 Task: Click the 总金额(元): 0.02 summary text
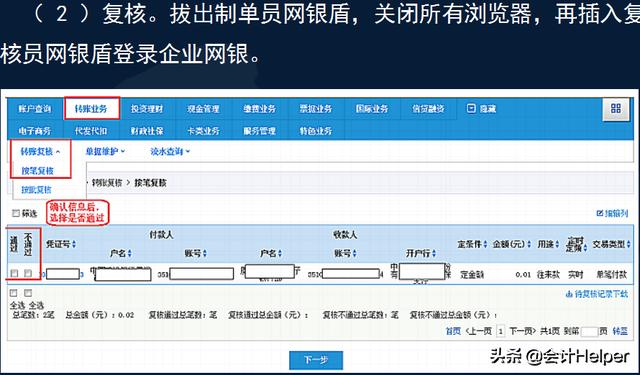coord(100,315)
